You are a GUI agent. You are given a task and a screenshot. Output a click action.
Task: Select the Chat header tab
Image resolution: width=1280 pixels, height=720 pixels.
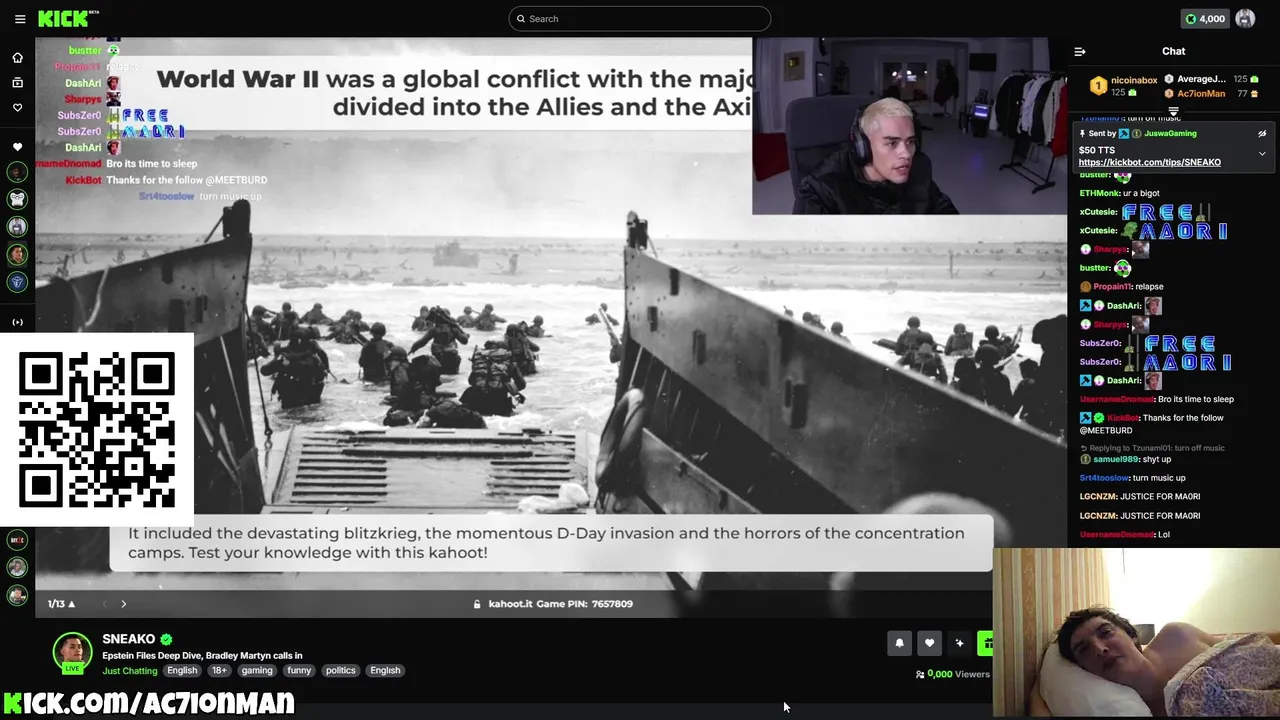coord(1173,51)
